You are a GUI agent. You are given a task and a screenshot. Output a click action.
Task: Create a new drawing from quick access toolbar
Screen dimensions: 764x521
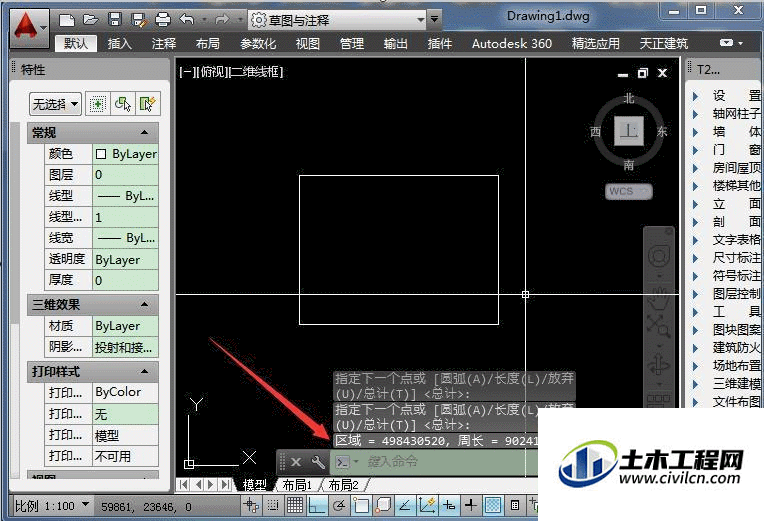tap(67, 20)
